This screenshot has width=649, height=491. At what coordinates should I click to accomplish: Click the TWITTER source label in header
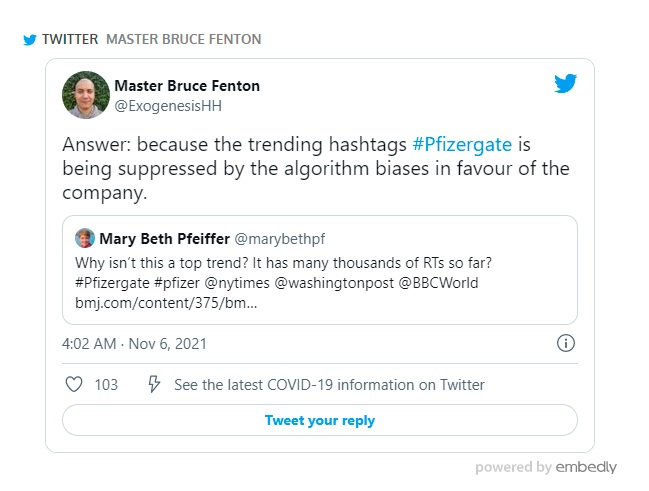70,39
